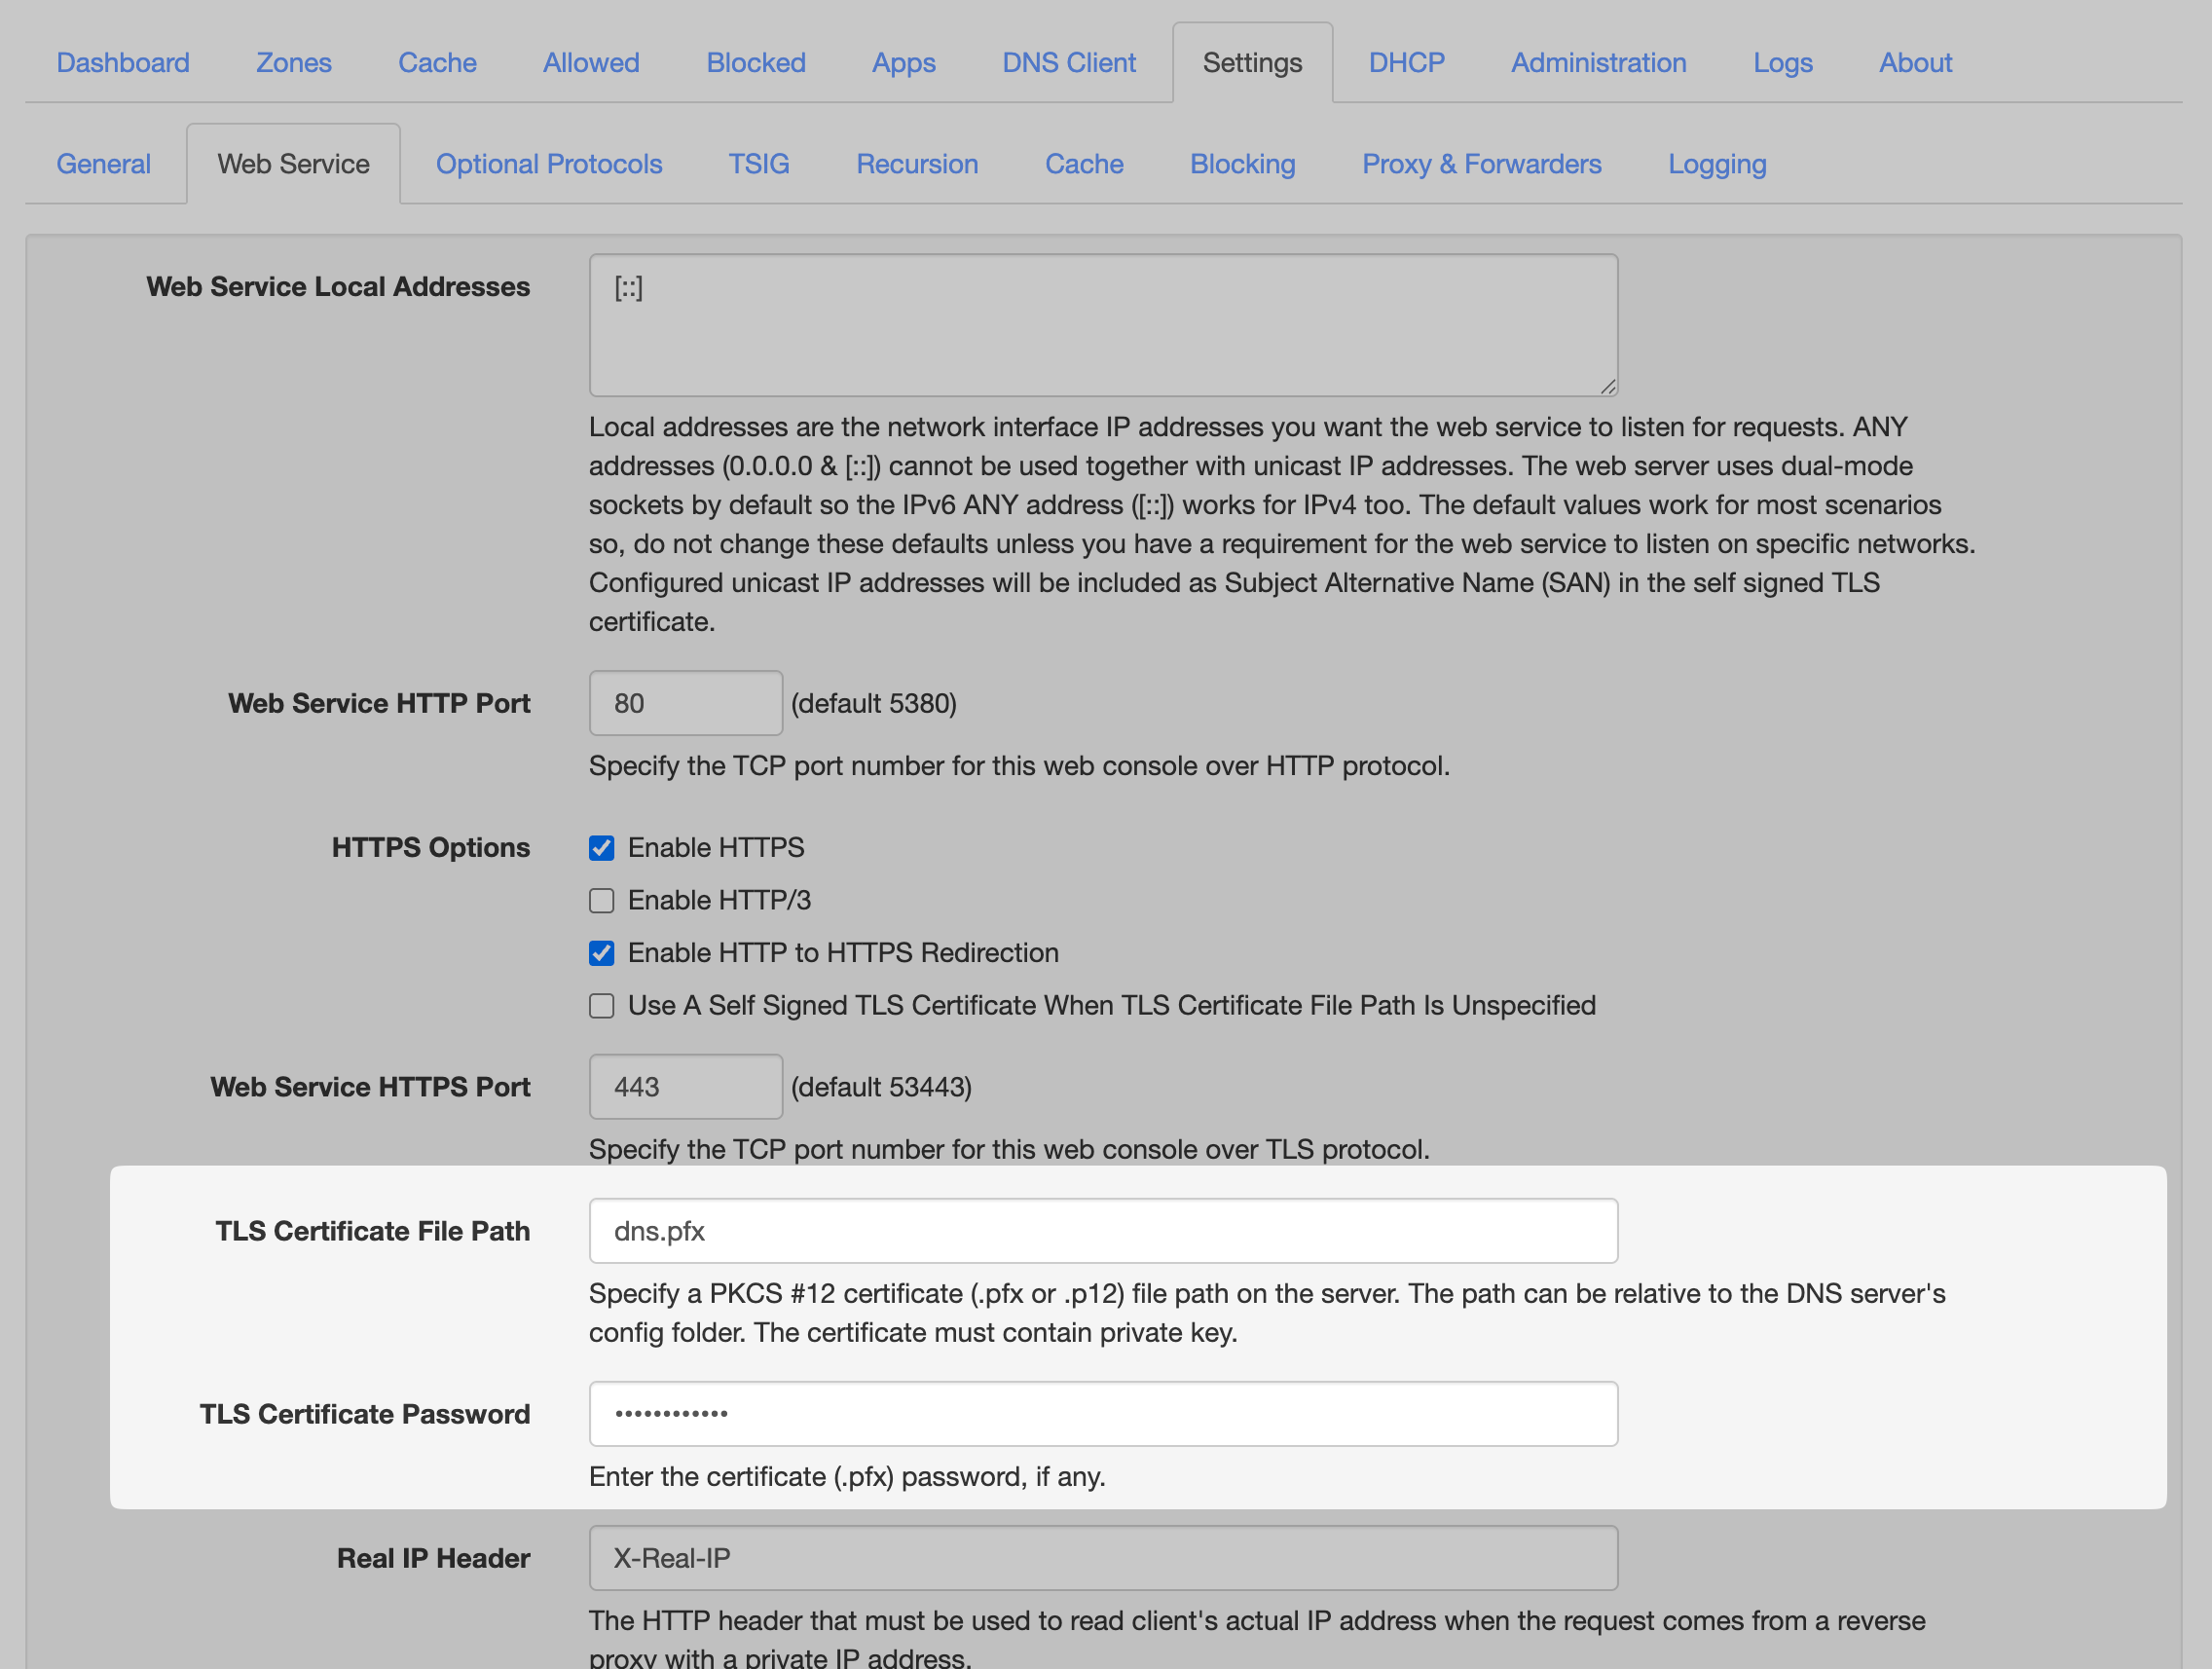Enable the HTTP/3 checkbox
The image size is (2212, 1669).
coord(601,901)
